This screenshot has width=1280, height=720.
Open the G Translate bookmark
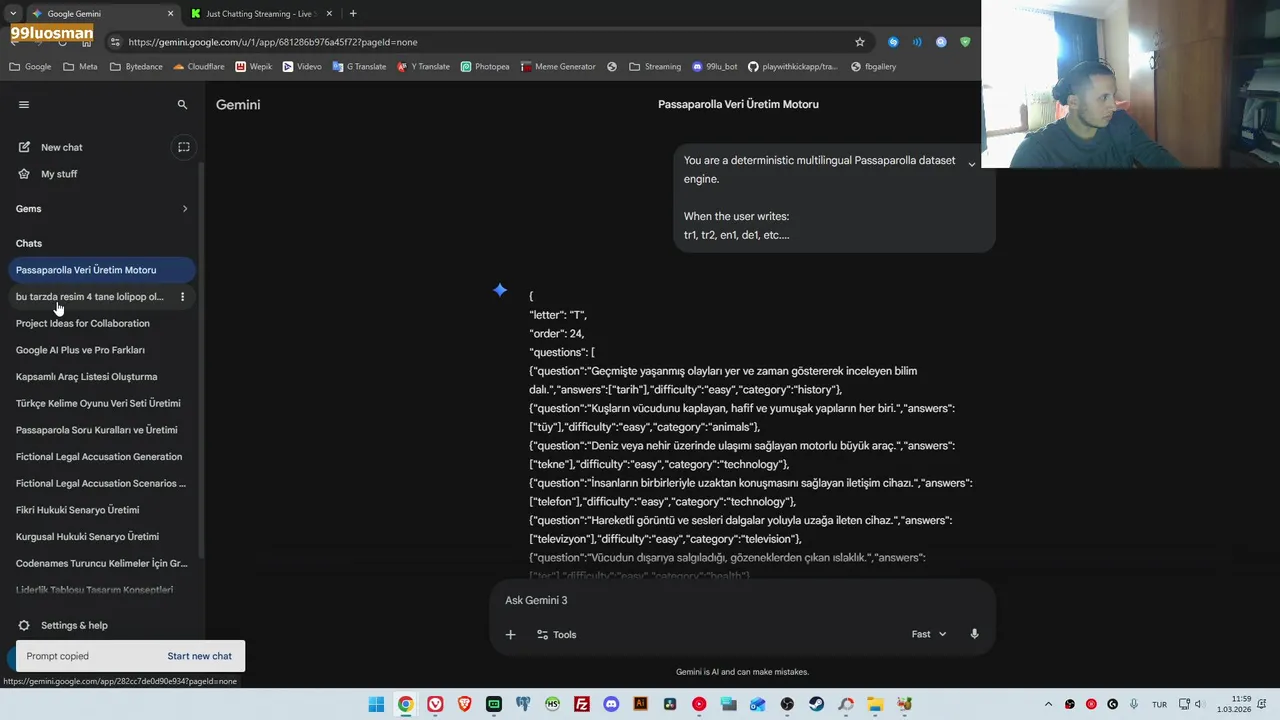pos(359,67)
